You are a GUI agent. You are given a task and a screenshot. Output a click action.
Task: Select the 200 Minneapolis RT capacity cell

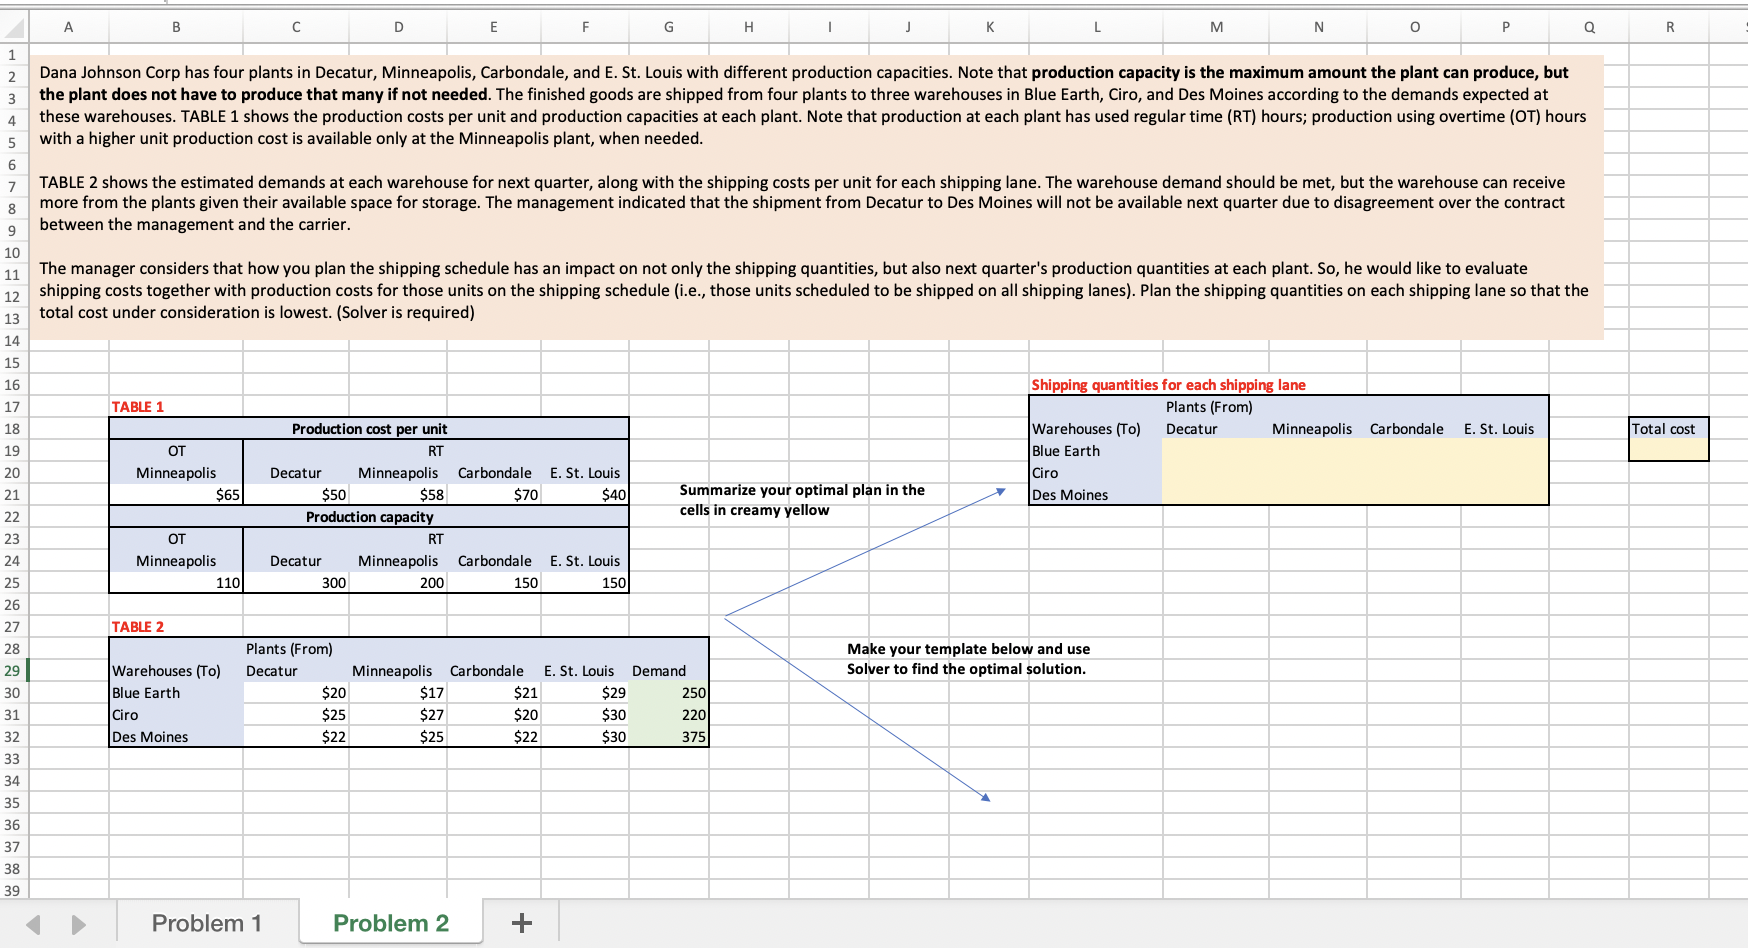[x=398, y=583]
